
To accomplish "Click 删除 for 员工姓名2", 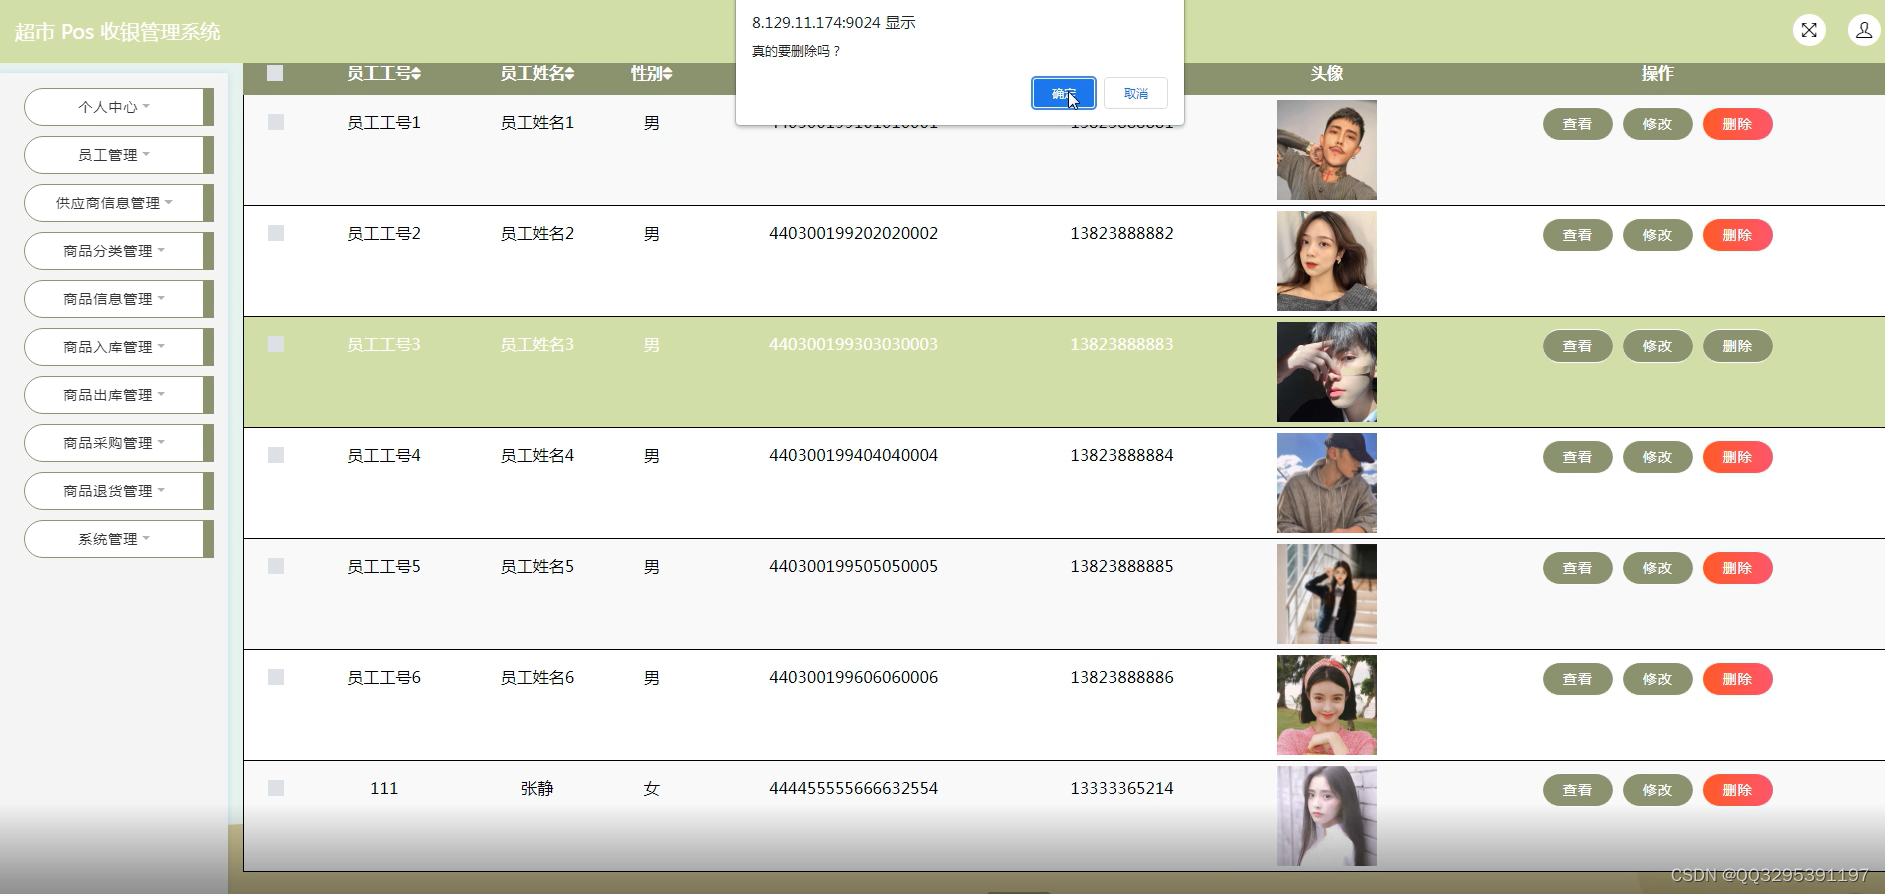I will tap(1737, 235).
